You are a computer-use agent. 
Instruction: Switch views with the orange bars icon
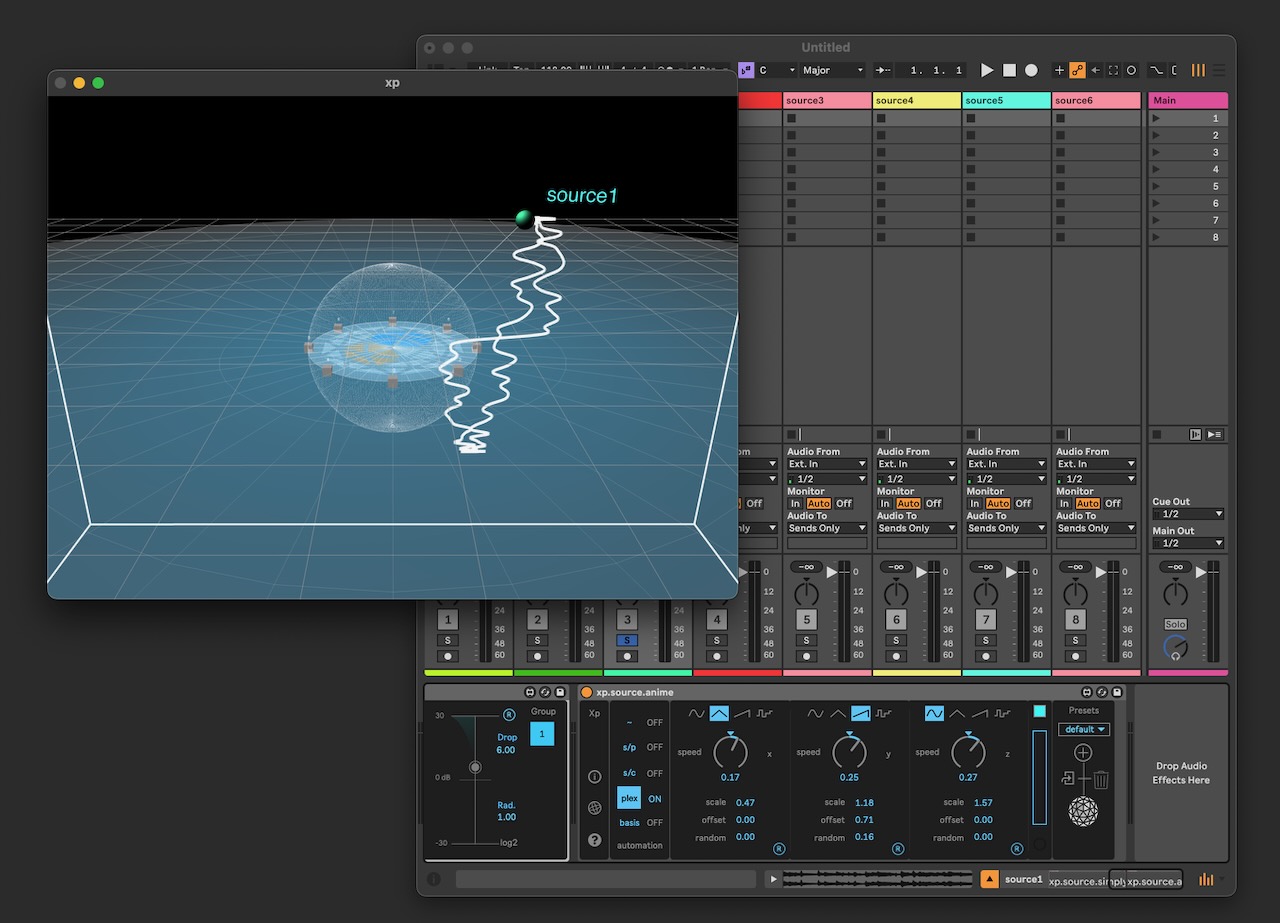pos(1198,70)
